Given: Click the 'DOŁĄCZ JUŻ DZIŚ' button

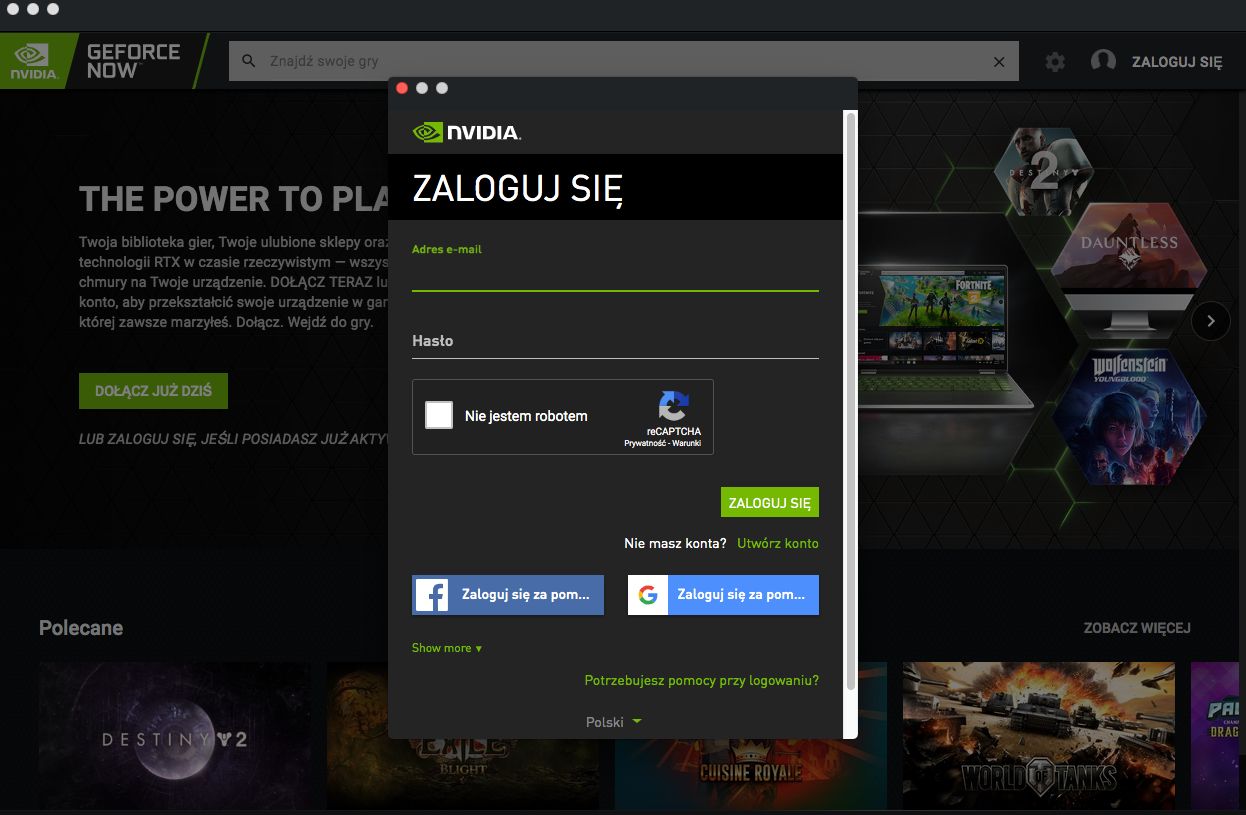Looking at the screenshot, I should [153, 391].
